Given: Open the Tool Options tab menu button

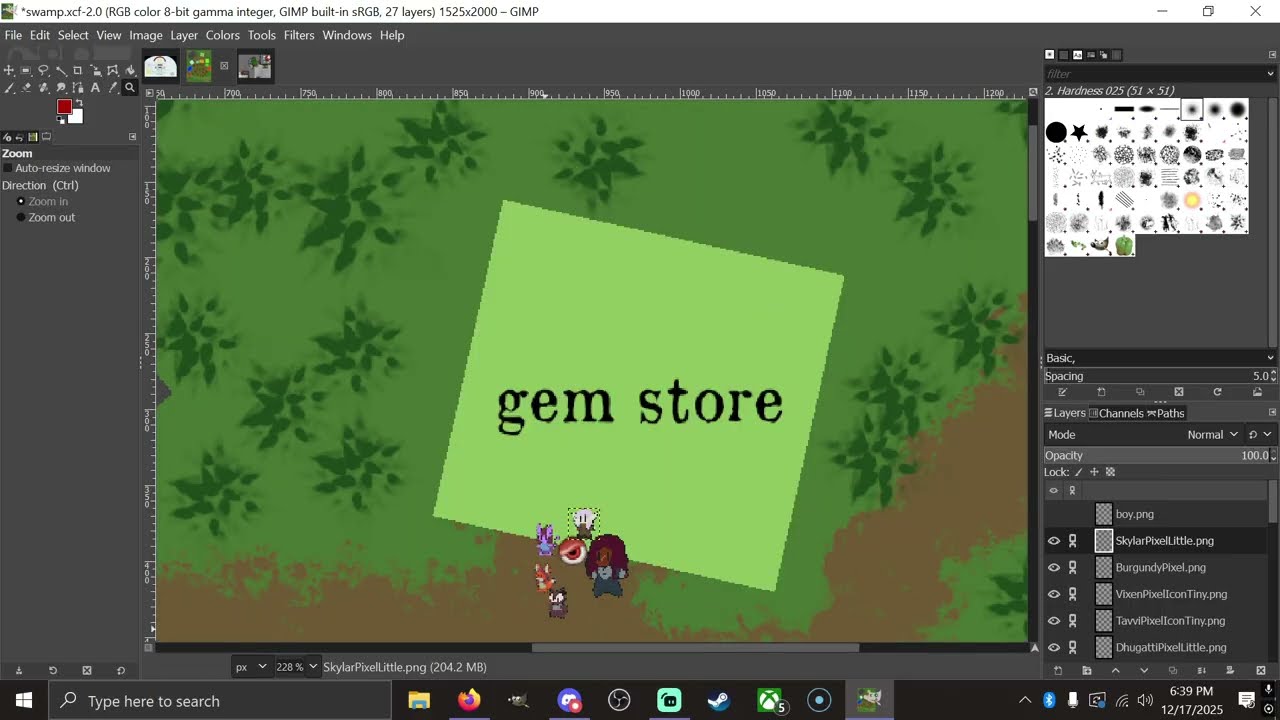Looking at the screenshot, I should (132, 137).
